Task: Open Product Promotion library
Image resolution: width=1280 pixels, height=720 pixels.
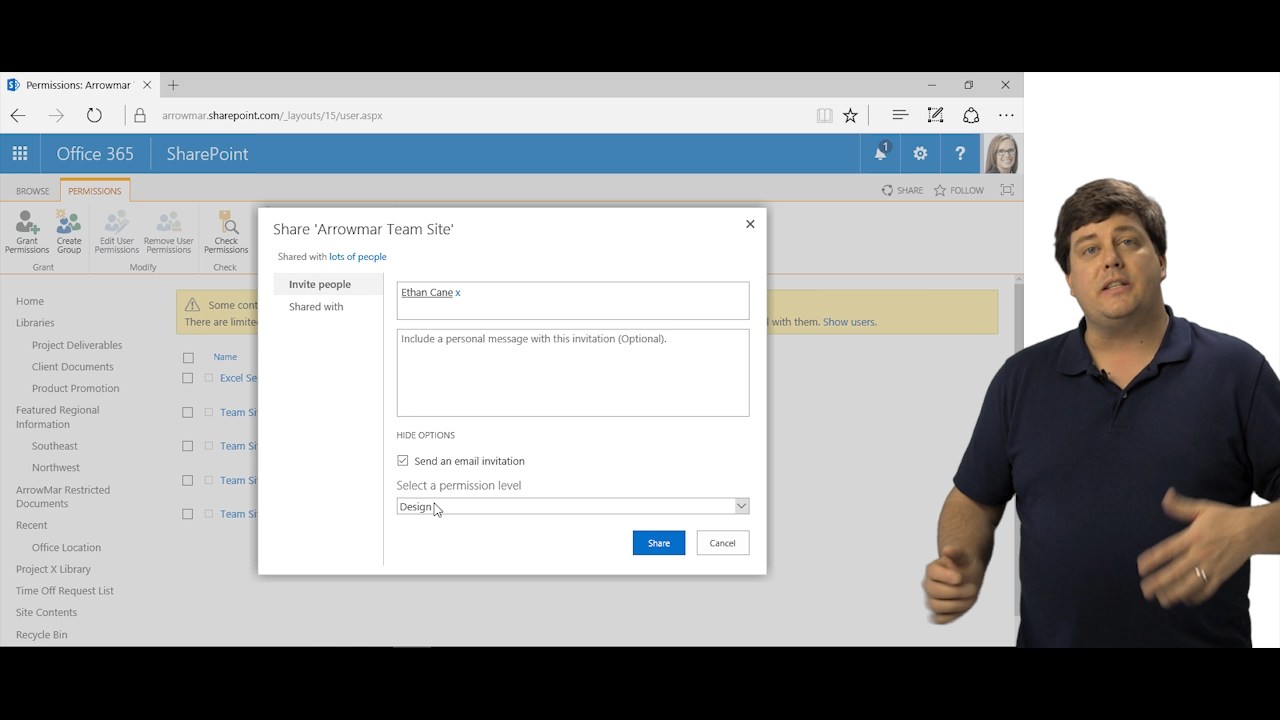Action: click(75, 388)
